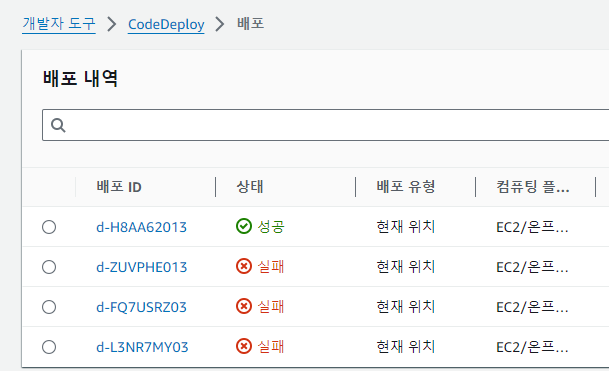The height and width of the screenshot is (371, 609).
Task: Click 현재 위치 in d-L3NR7MY03 row
Action: [405, 347]
